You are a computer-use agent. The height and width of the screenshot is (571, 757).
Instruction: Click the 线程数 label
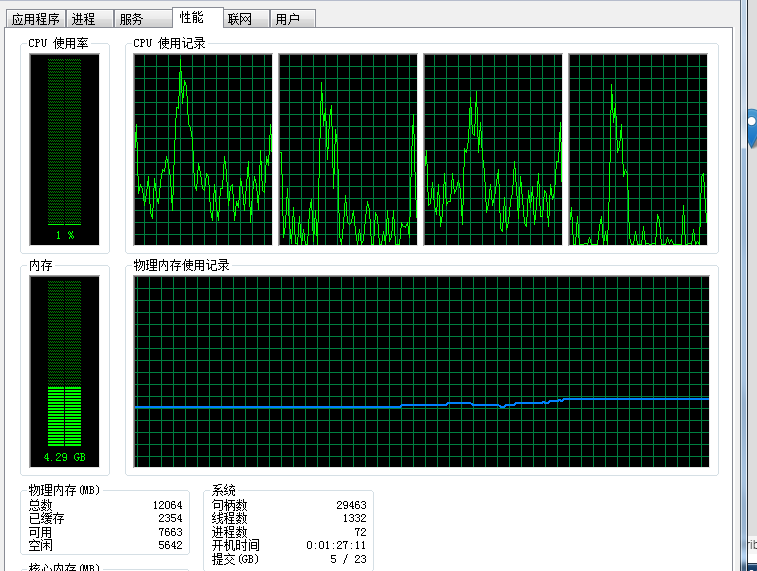(229, 518)
